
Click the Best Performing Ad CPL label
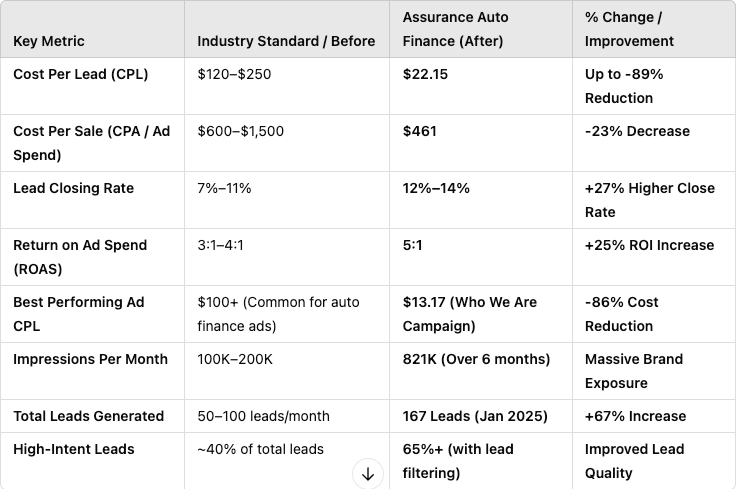pyautogui.click(x=79, y=313)
